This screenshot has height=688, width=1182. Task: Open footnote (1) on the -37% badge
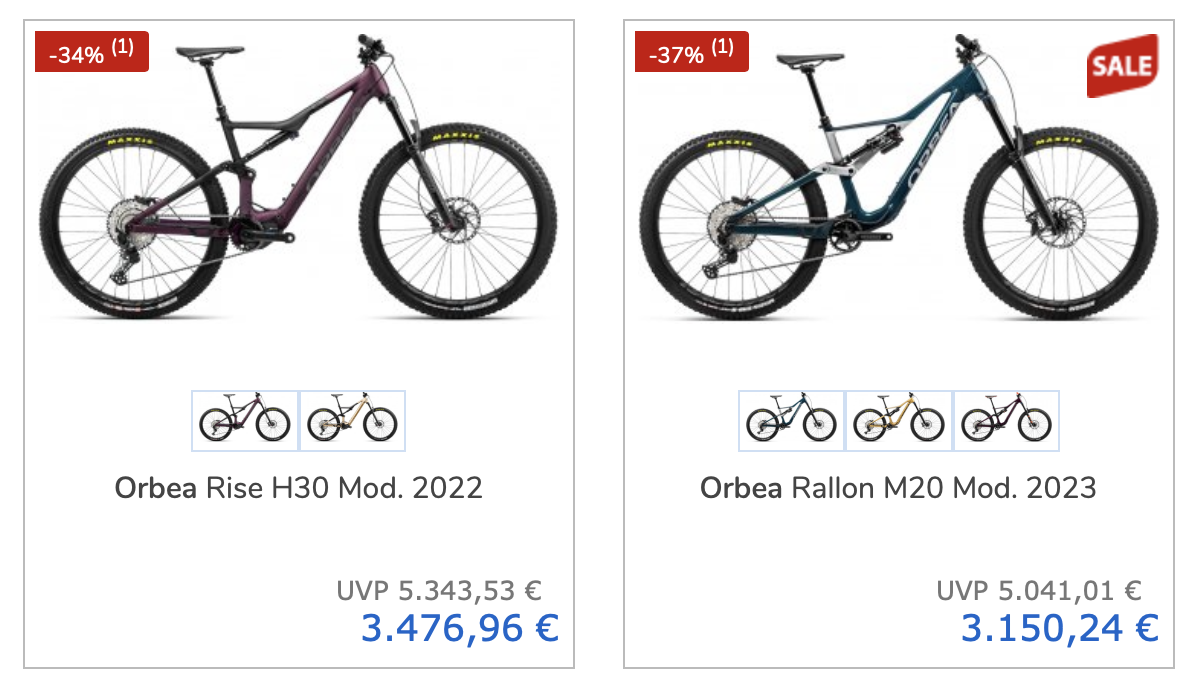[x=723, y=46]
